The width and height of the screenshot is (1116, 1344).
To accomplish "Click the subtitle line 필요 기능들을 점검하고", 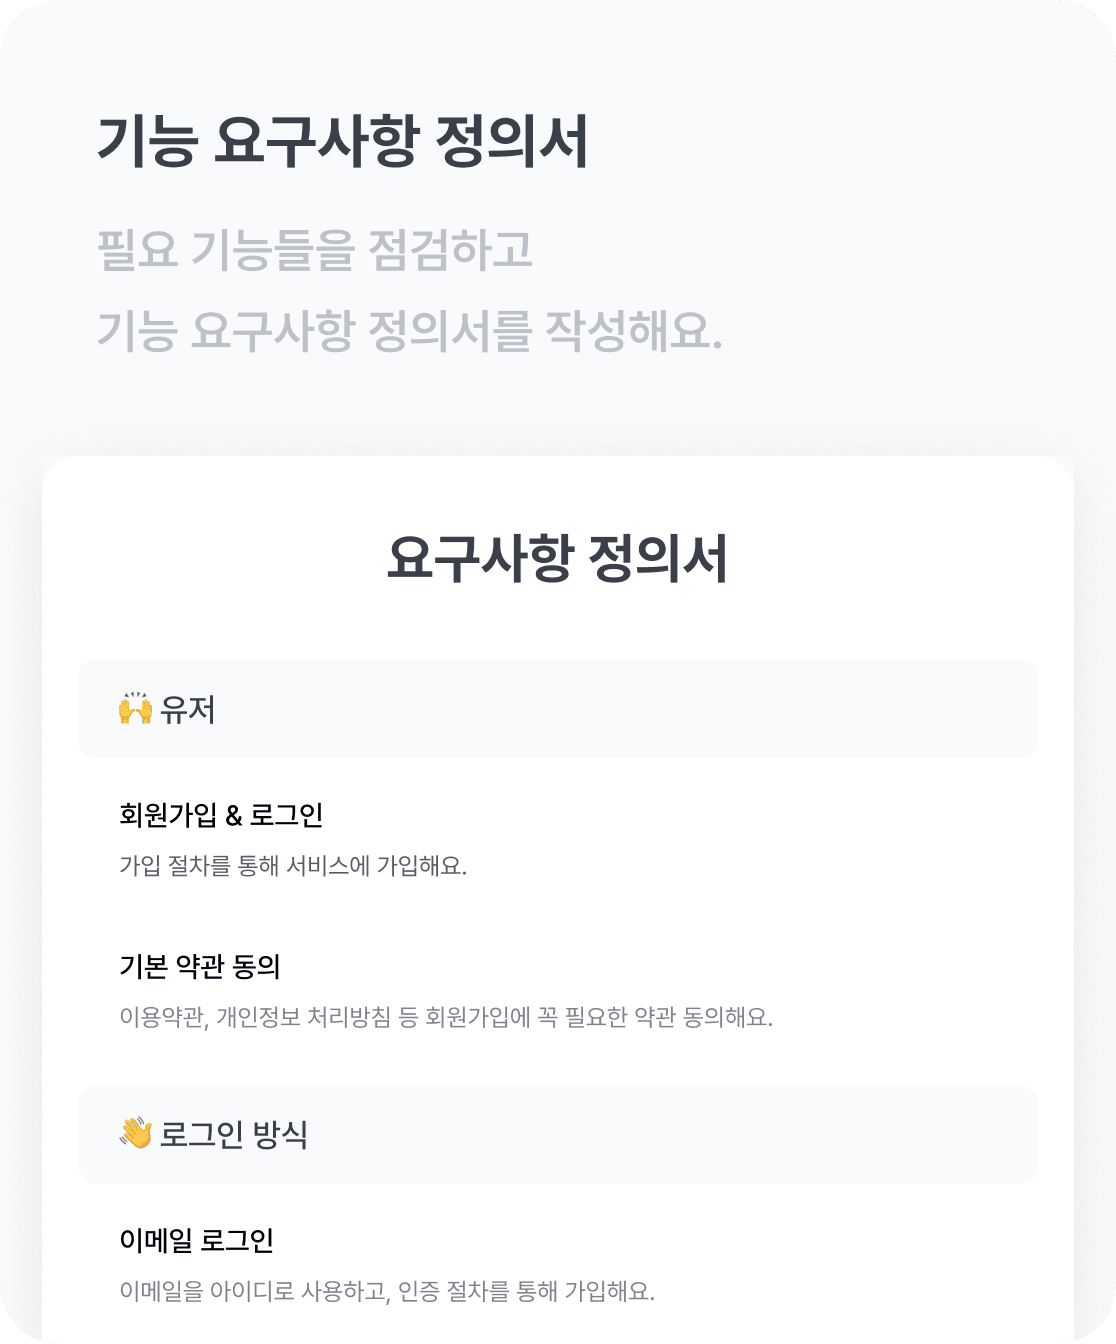I will [315, 250].
